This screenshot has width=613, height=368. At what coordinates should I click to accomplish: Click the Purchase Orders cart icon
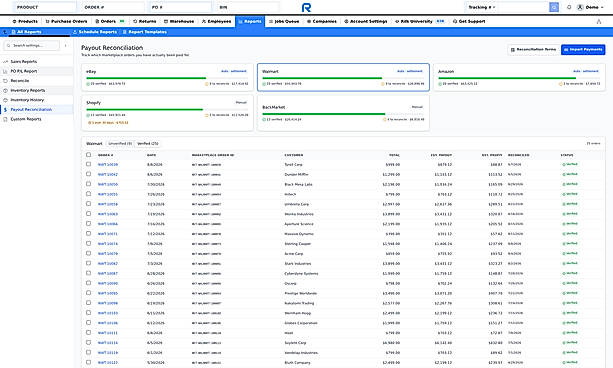[x=47, y=22]
